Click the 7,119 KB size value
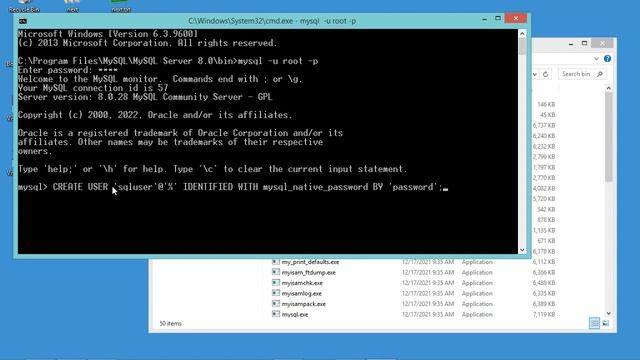Image resolution: width=640 pixels, height=360 pixels. pyautogui.click(x=544, y=315)
